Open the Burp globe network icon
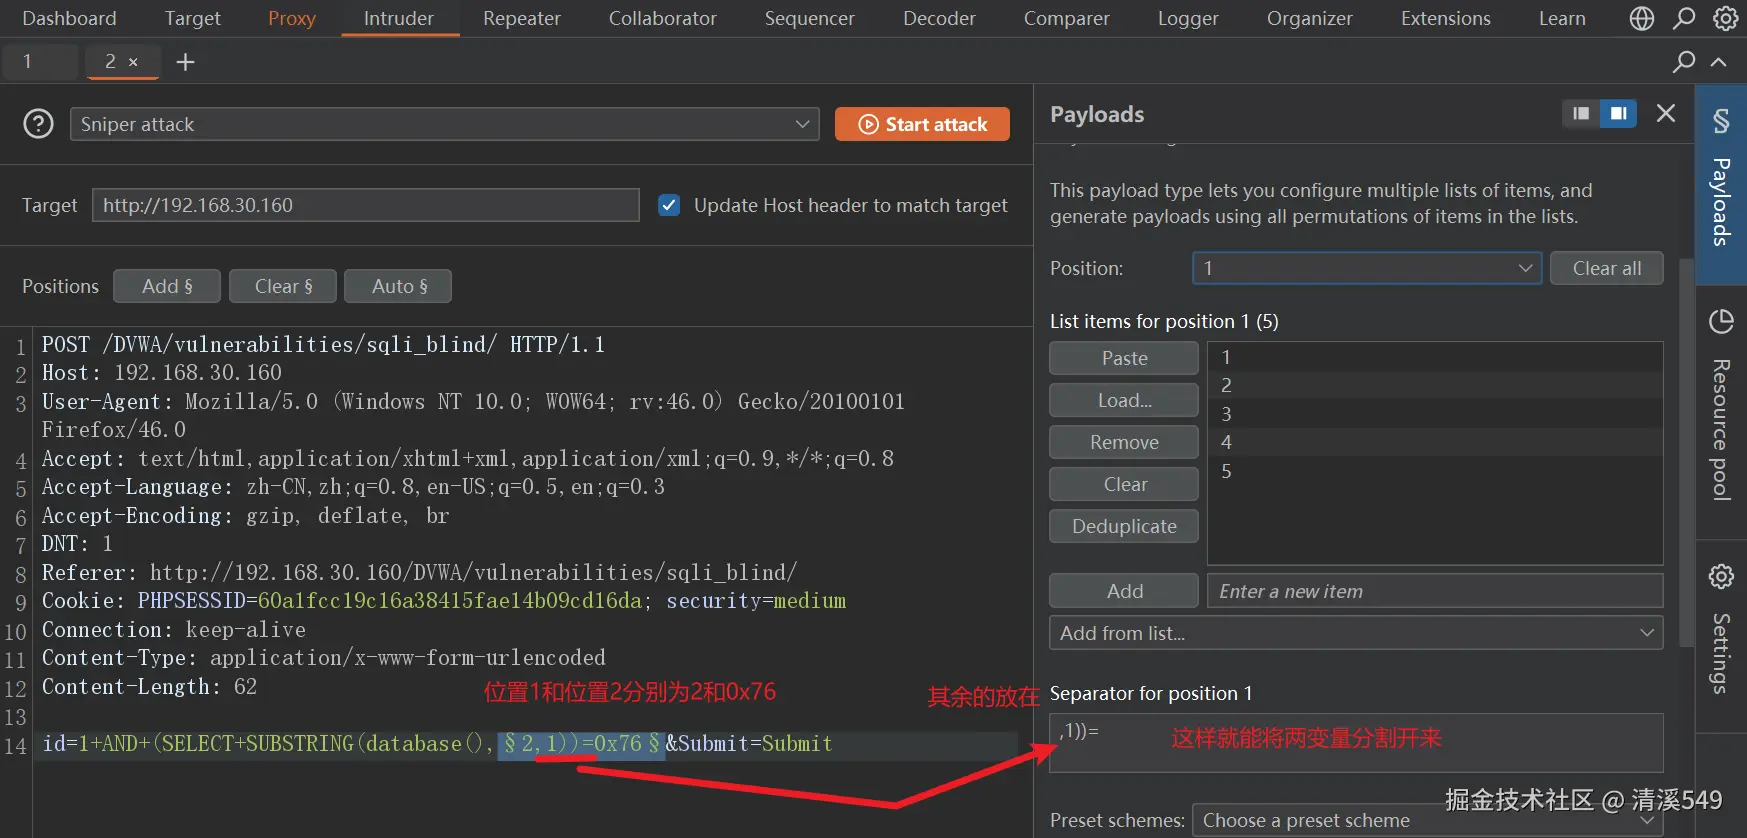 1642,18
